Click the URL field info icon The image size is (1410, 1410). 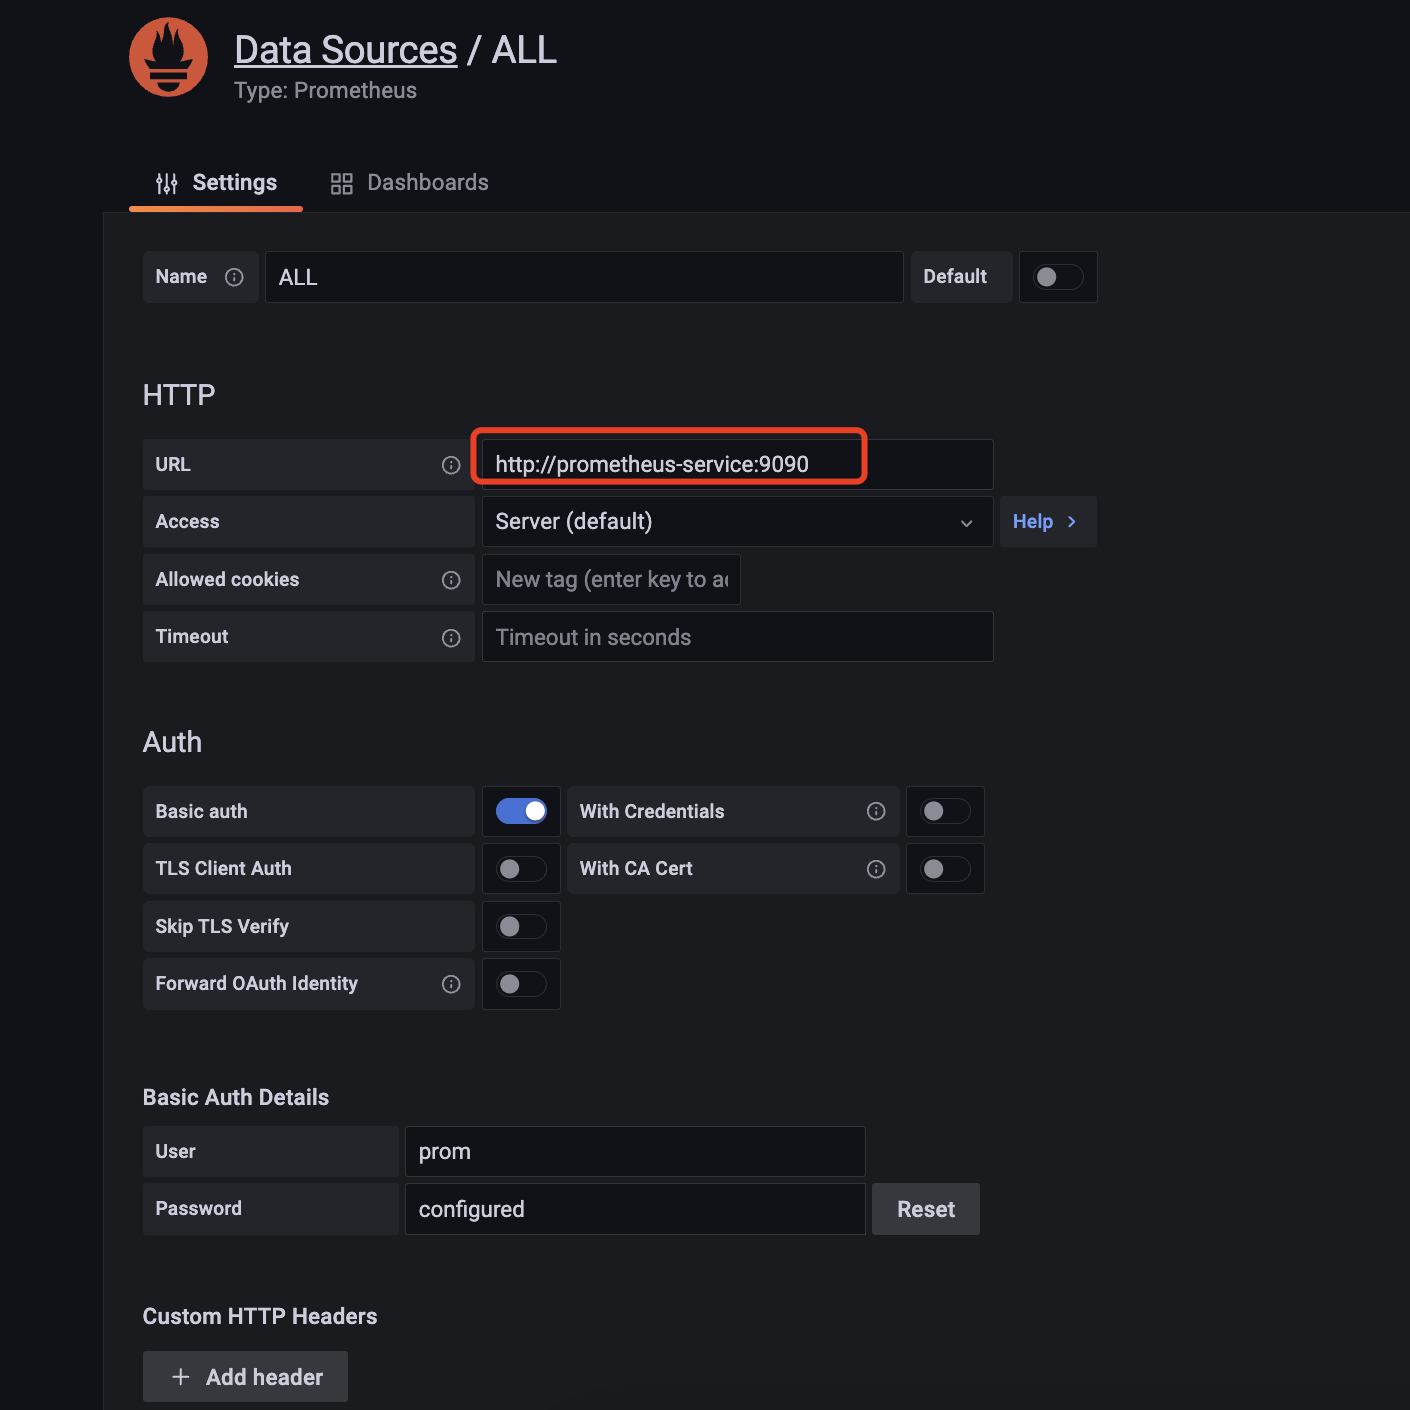coord(451,465)
